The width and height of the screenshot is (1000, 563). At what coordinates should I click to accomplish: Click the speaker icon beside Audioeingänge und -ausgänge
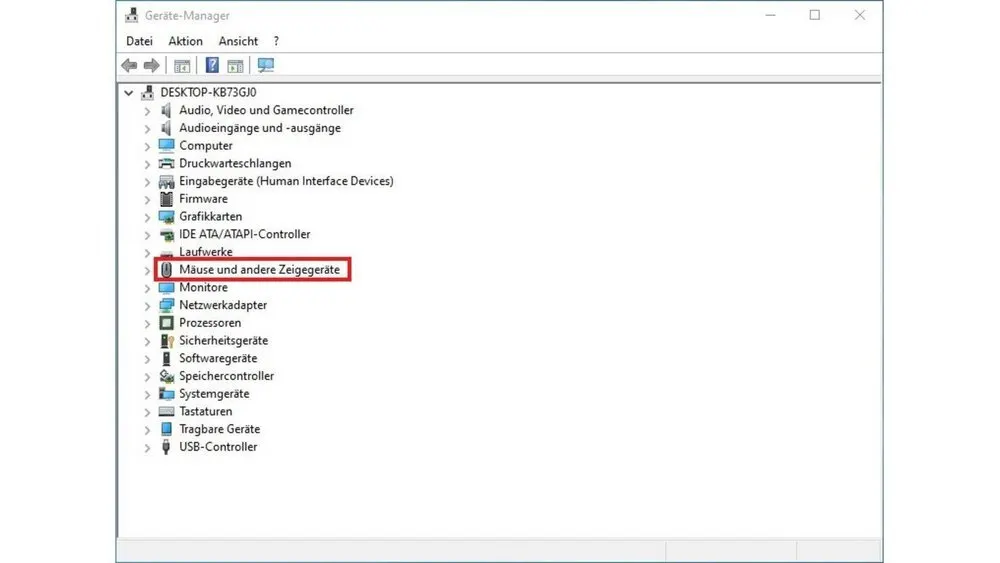pos(166,128)
